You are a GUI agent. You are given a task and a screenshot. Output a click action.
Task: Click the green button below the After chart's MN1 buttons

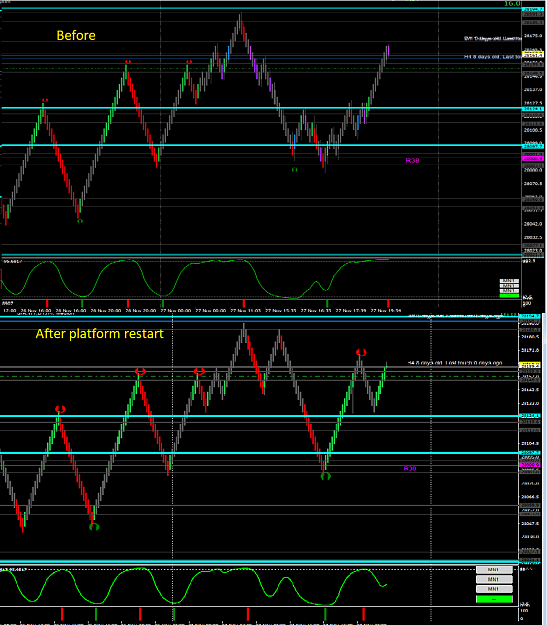(494, 599)
